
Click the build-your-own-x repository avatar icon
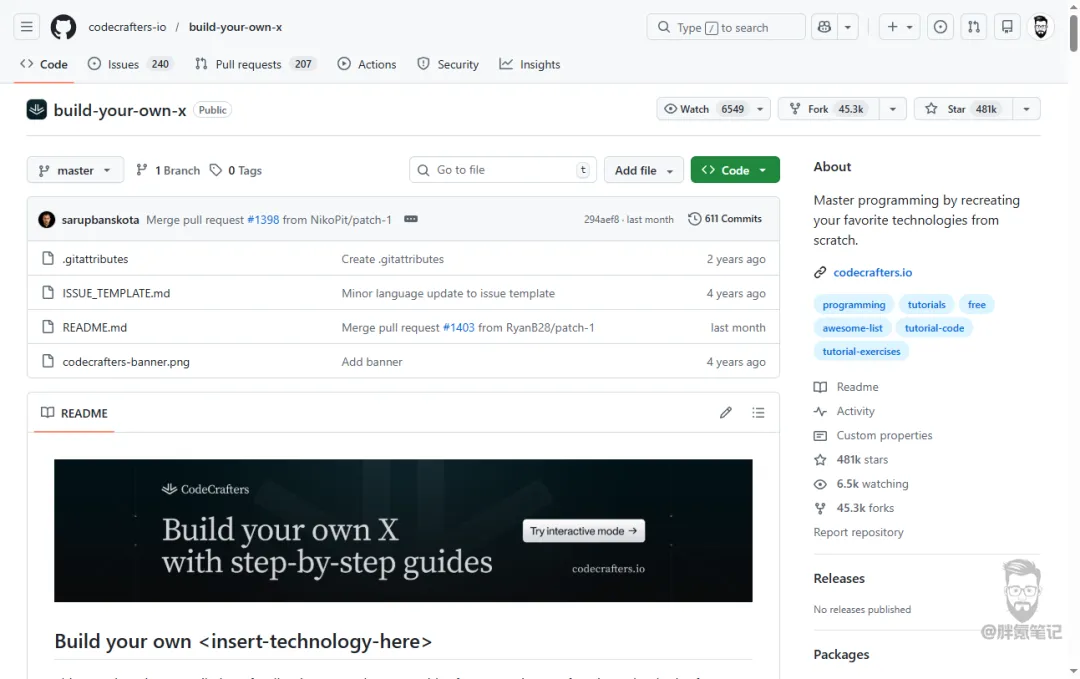[x=37, y=109]
